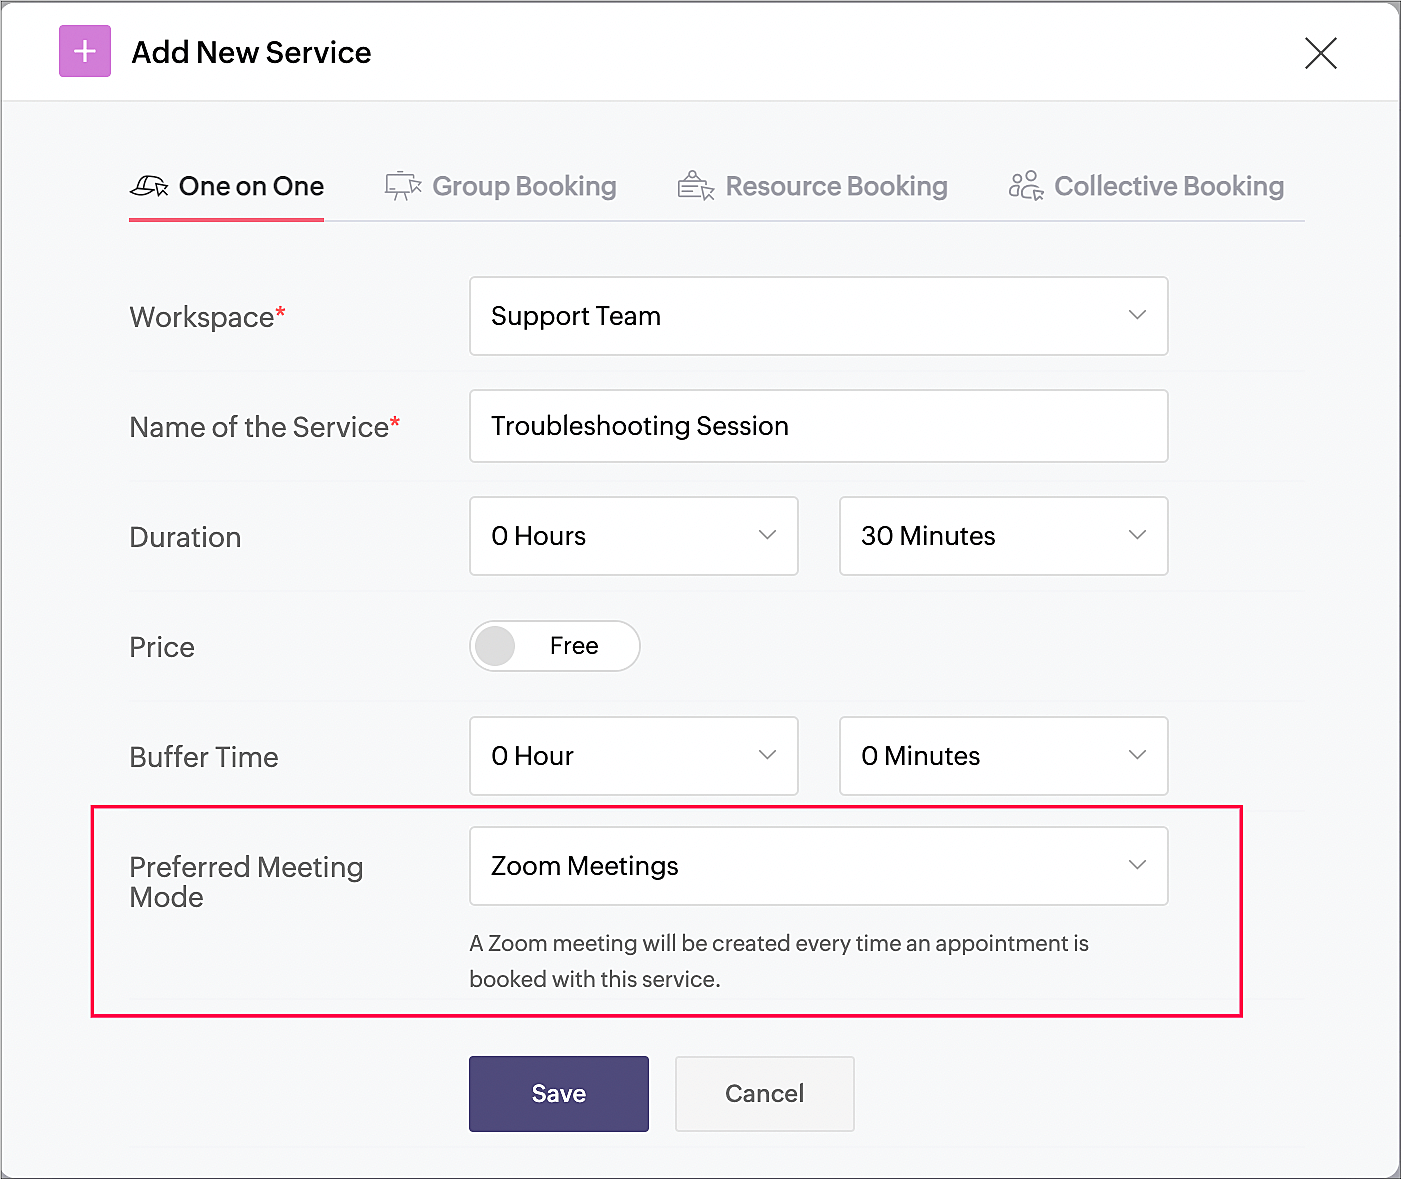Toggle the Price Free switch

click(x=555, y=646)
